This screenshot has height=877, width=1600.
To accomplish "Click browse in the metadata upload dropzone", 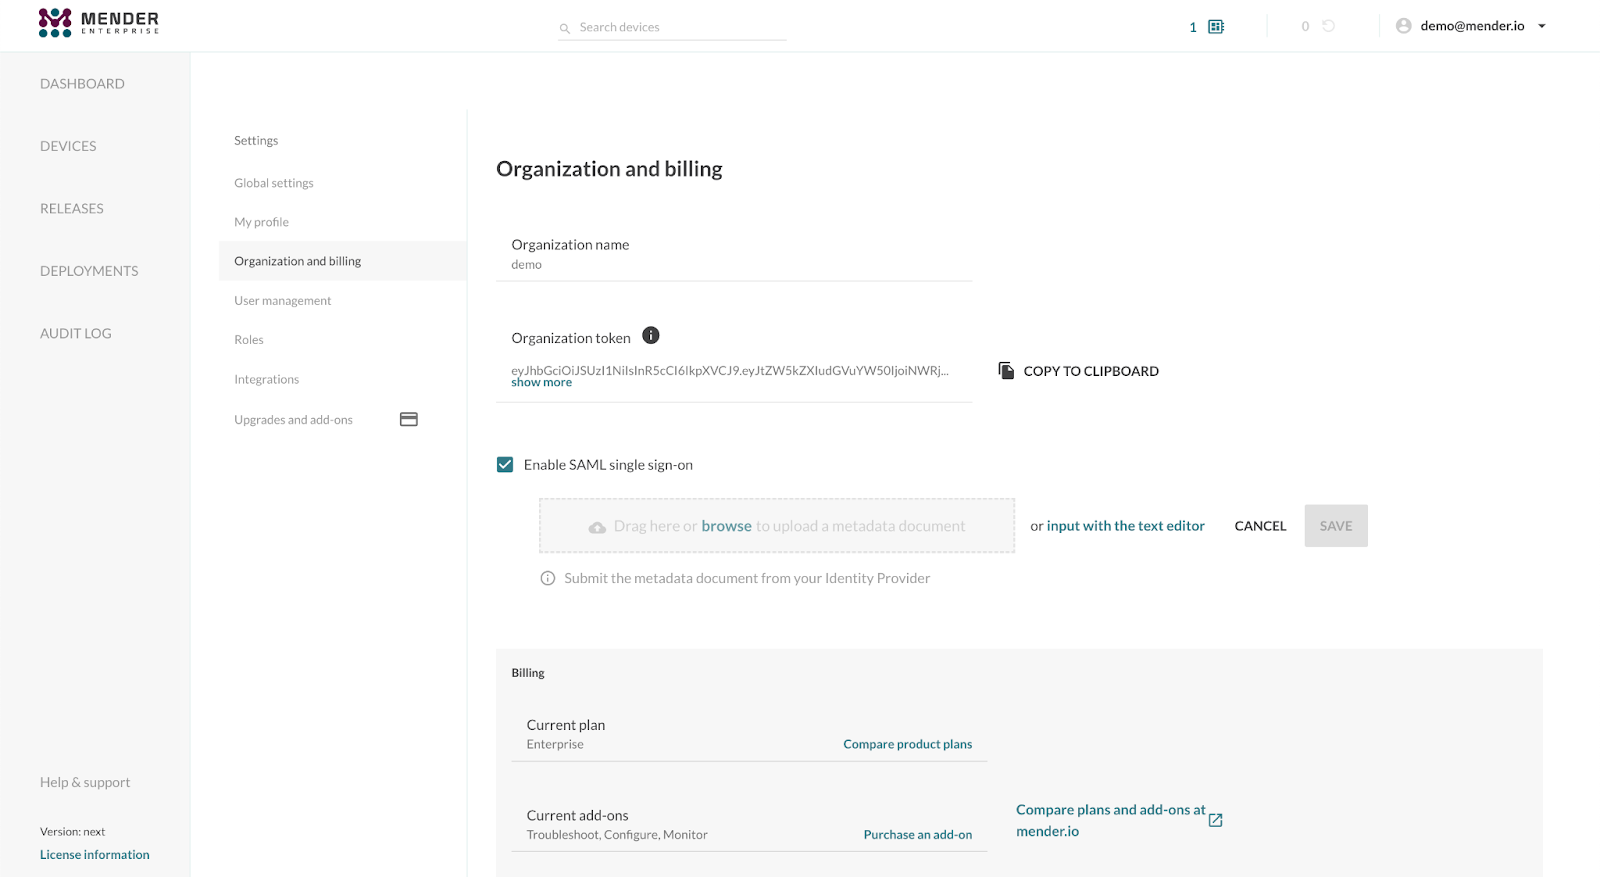I will pos(726,526).
